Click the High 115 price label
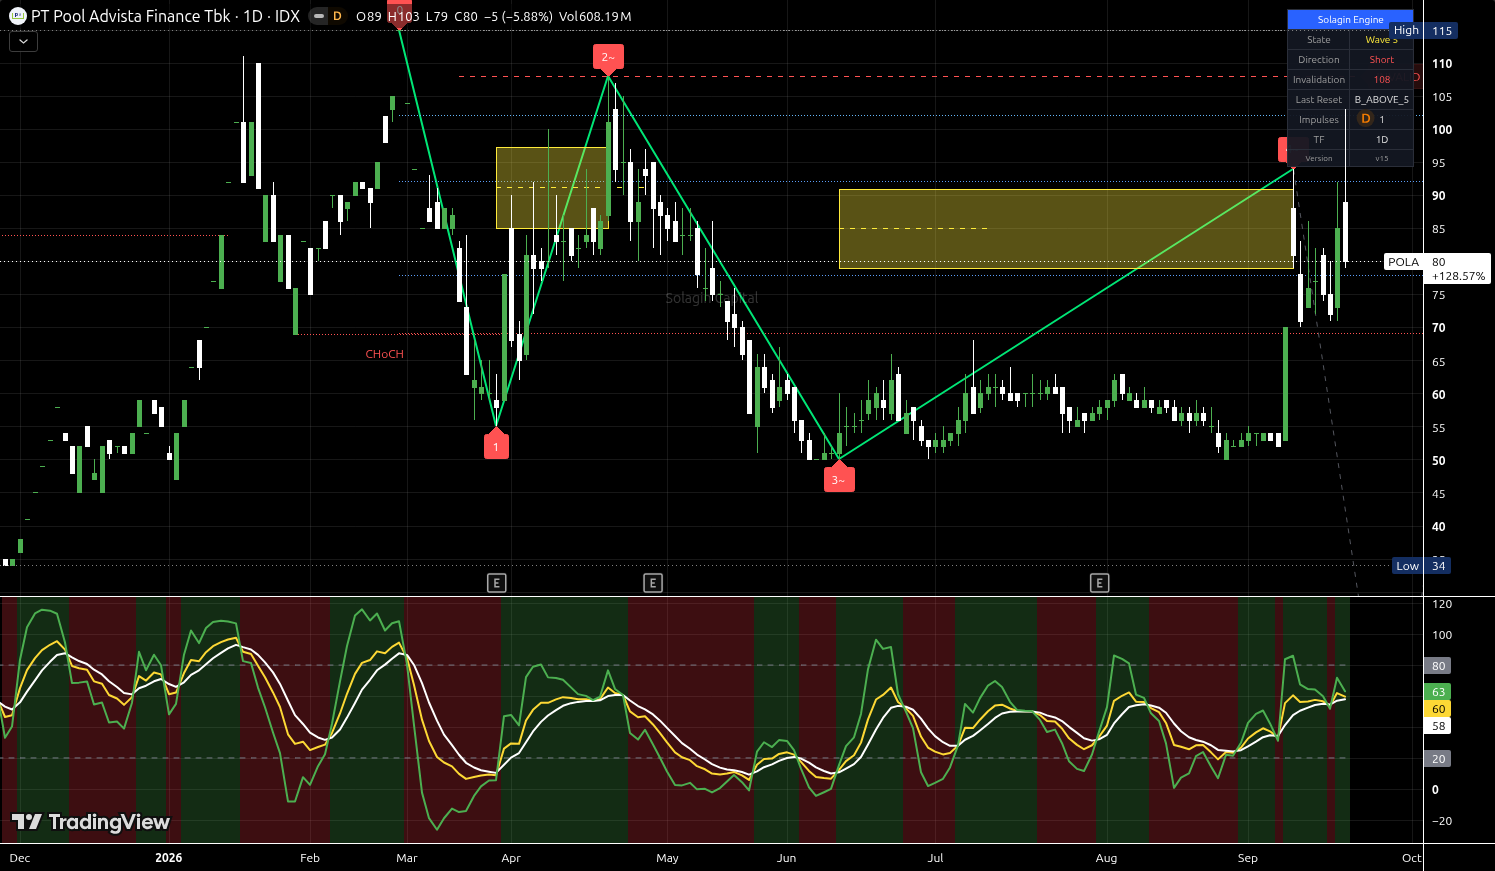 [1423, 31]
